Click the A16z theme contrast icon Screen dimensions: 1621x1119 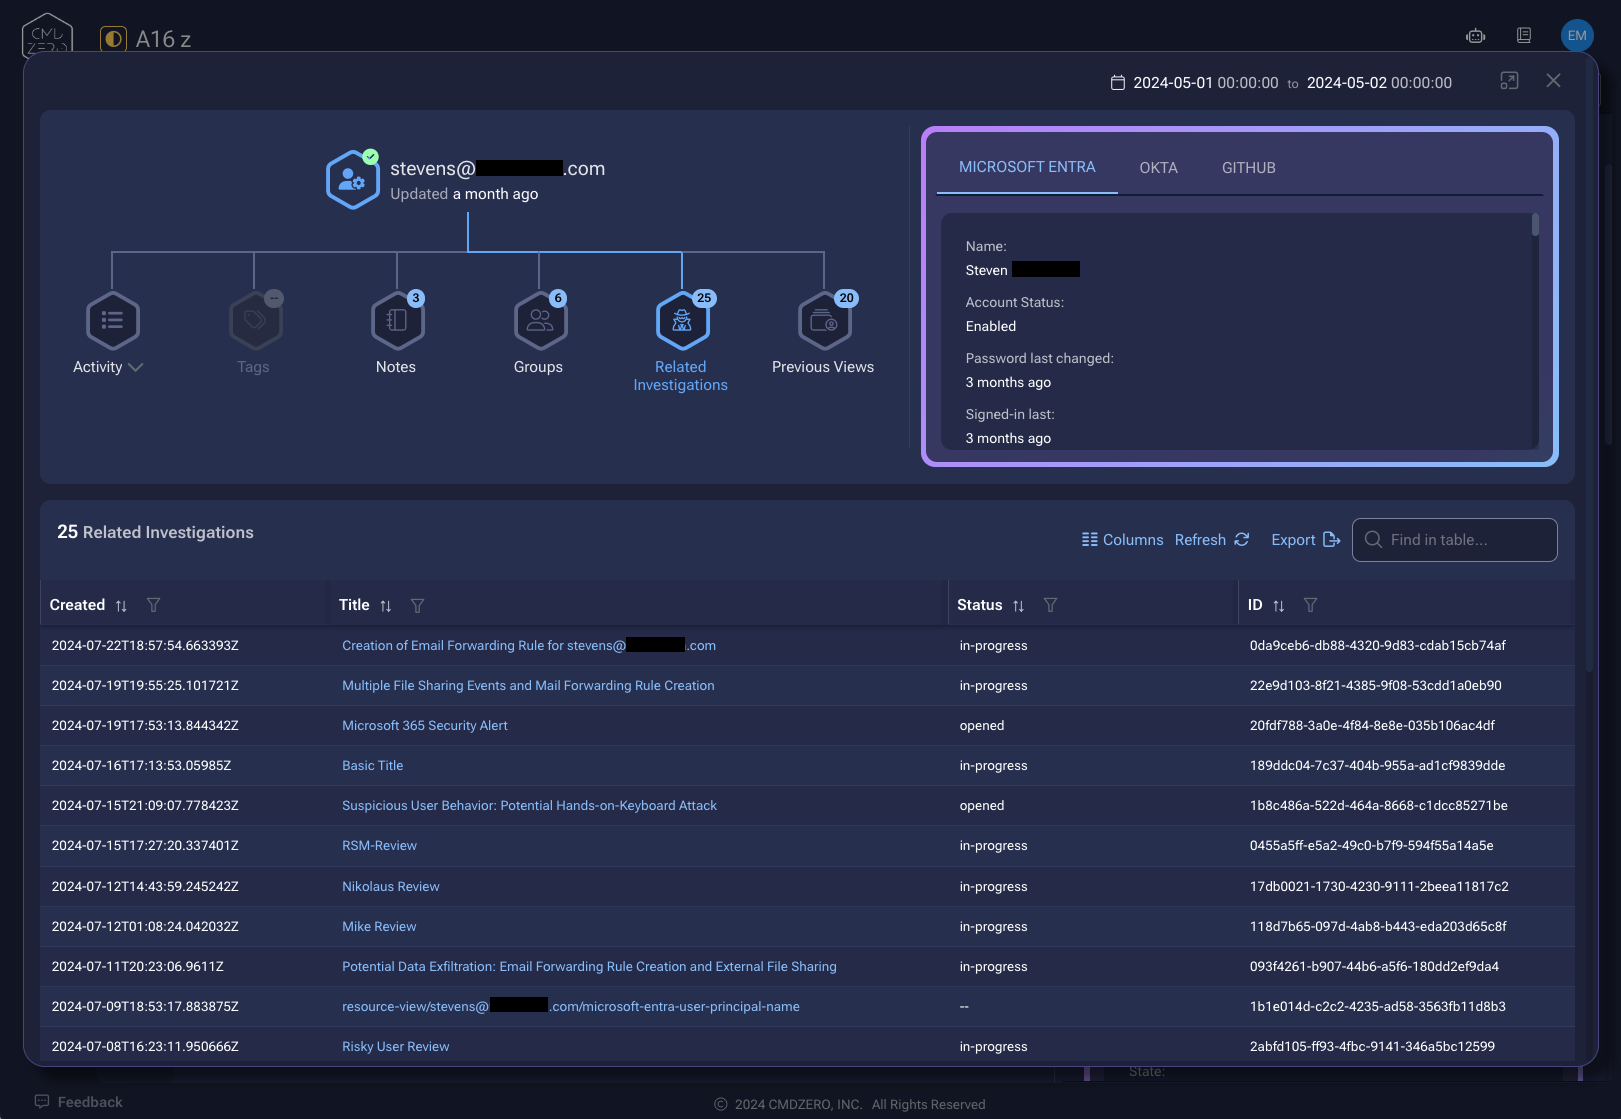(x=113, y=39)
